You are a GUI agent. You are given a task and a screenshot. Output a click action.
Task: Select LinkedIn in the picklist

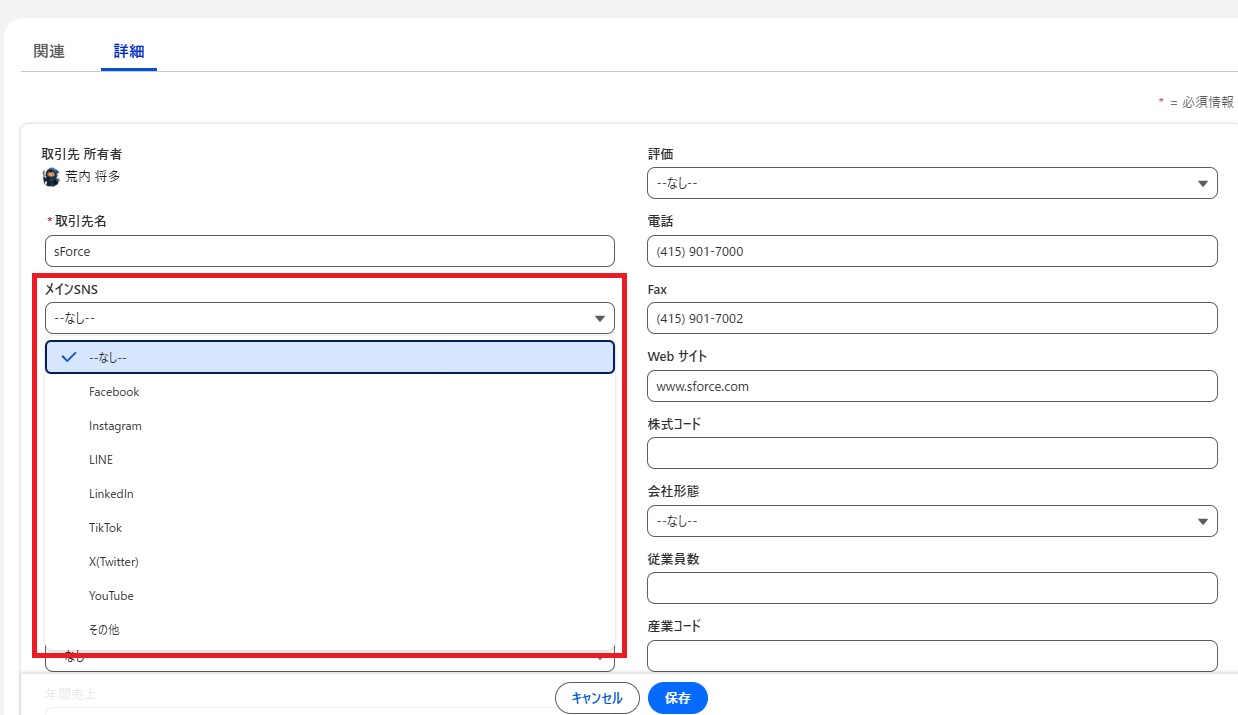pyautogui.click(x=111, y=494)
